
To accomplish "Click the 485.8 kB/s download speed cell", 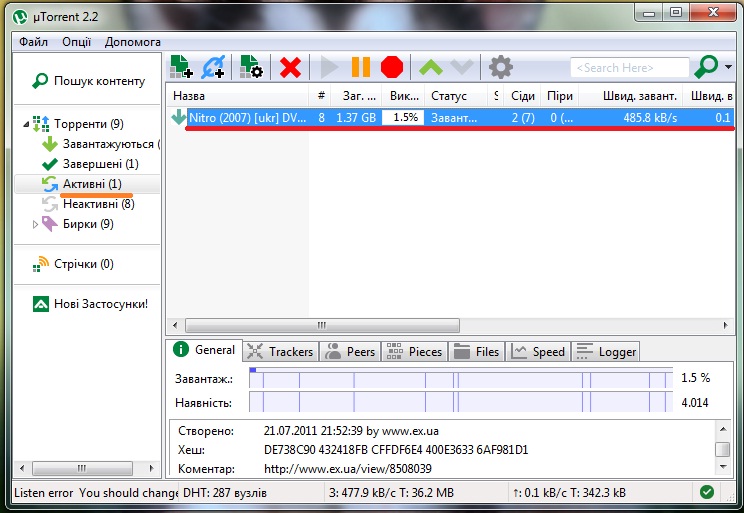I will pyautogui.click(x=650, y=117).
